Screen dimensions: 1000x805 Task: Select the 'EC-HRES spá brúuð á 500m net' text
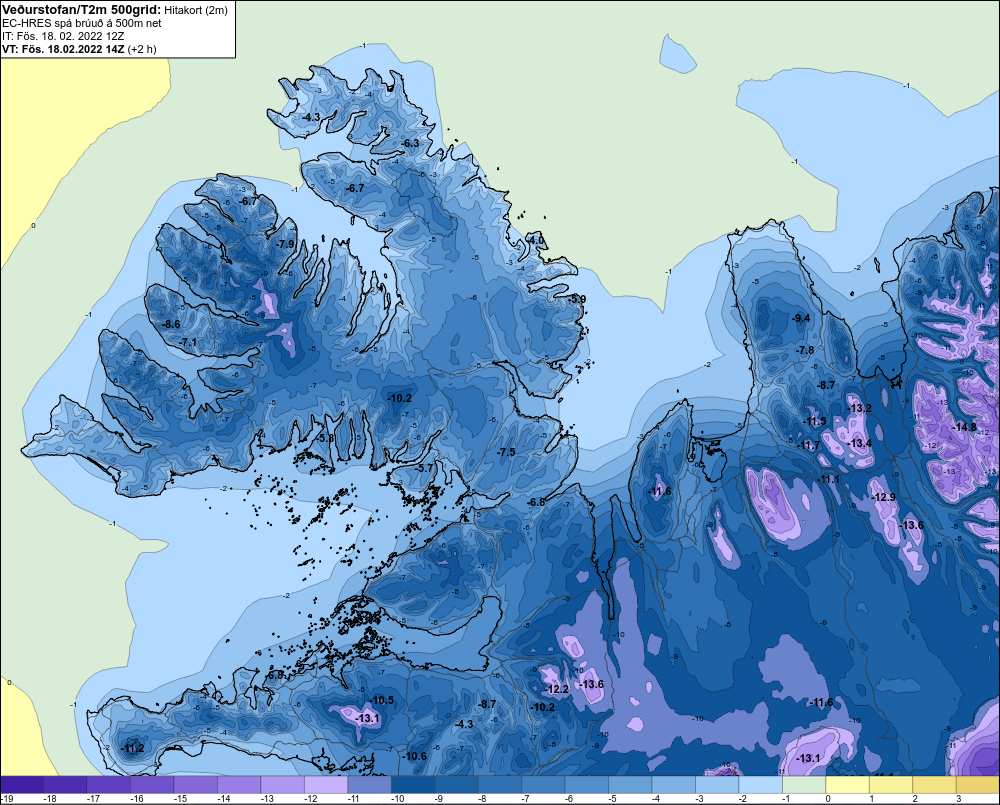82,23
